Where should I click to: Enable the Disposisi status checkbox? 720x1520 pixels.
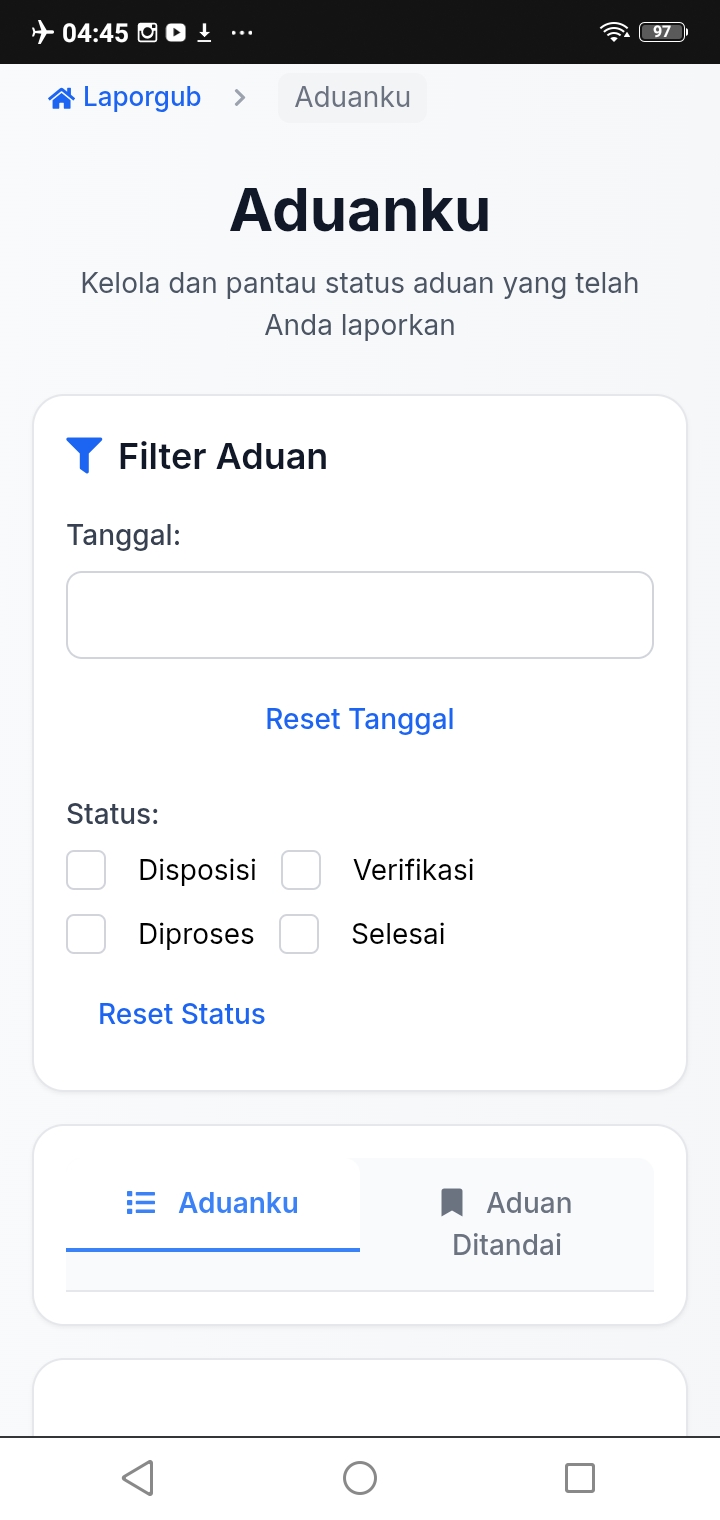point(86,870)
